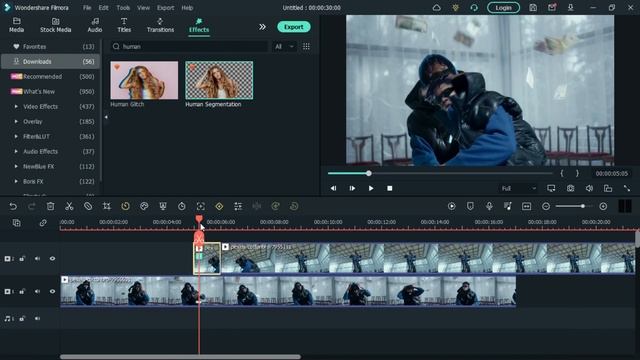Click the Save project icon
Image resolution: width=640 pixels, height=360 pixels.
pyautogui.click(x=533, y=7)
